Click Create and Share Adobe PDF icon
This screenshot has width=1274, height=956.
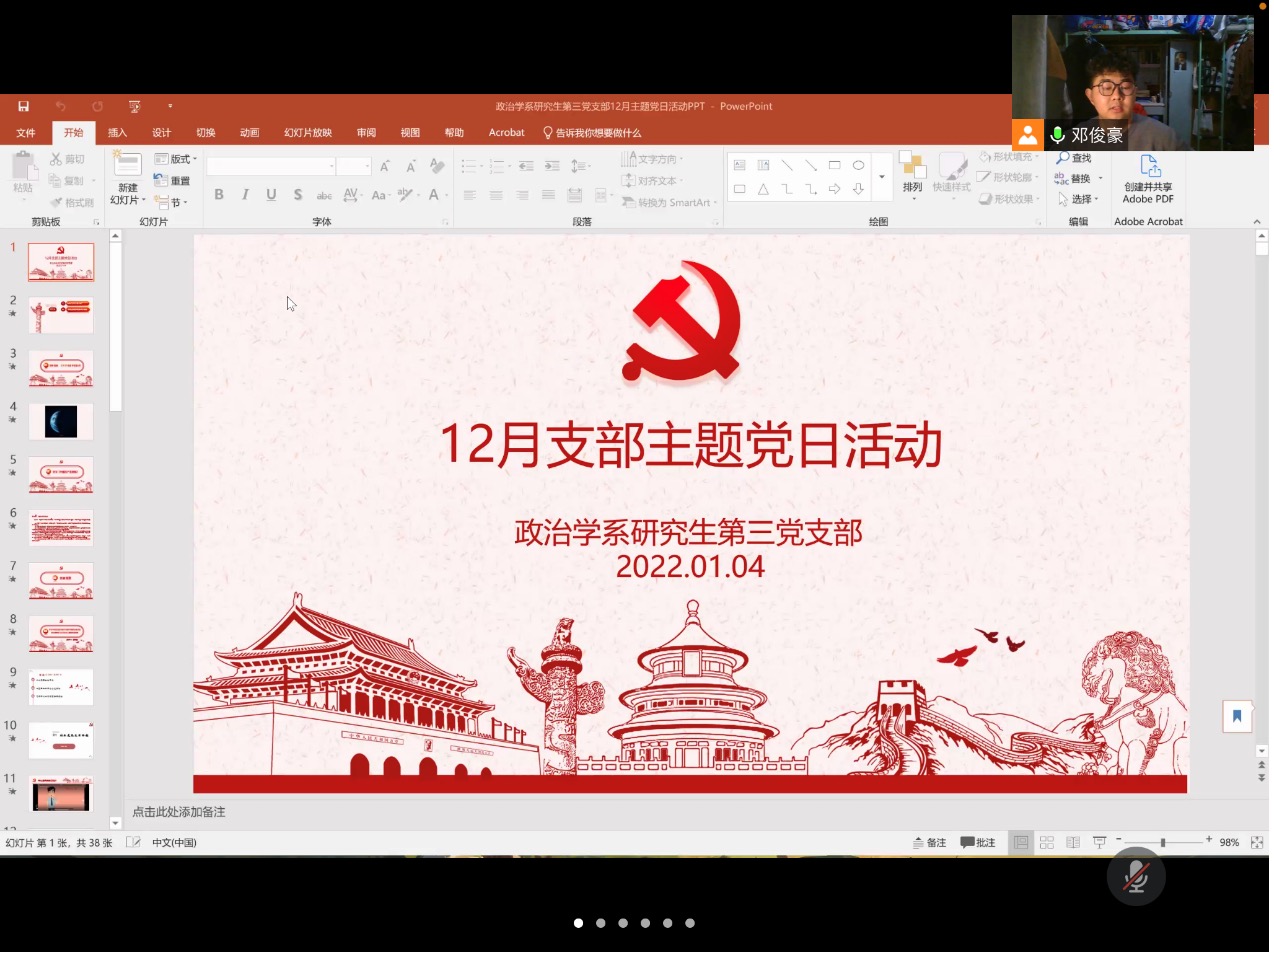[x=1149, y=167]
